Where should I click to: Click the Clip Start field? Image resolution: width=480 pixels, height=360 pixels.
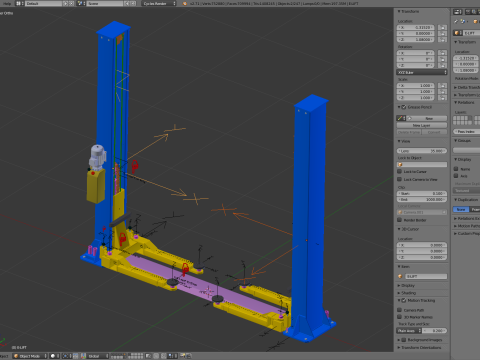click(422, 193)
